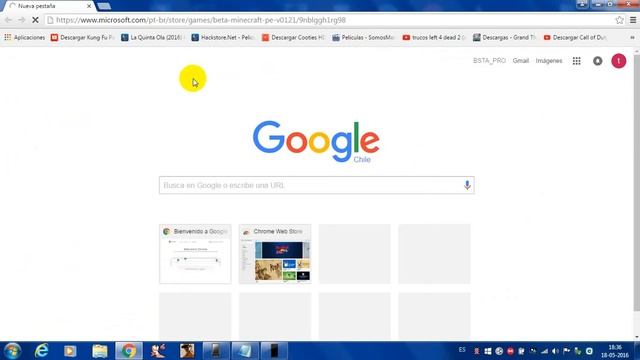
Task: Open the Chrome hamburger menu
Action: tap(633, 20)
